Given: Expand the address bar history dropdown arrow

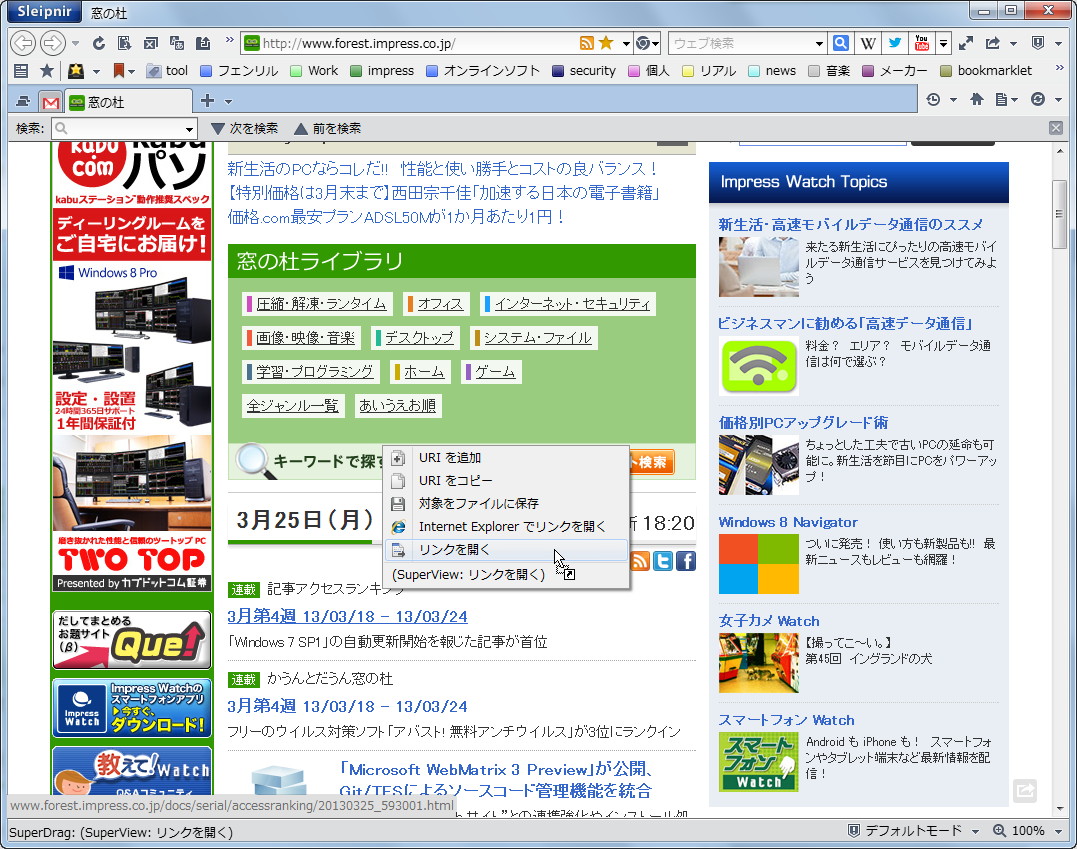Looking at the screenshot, I should click(626, 44).
